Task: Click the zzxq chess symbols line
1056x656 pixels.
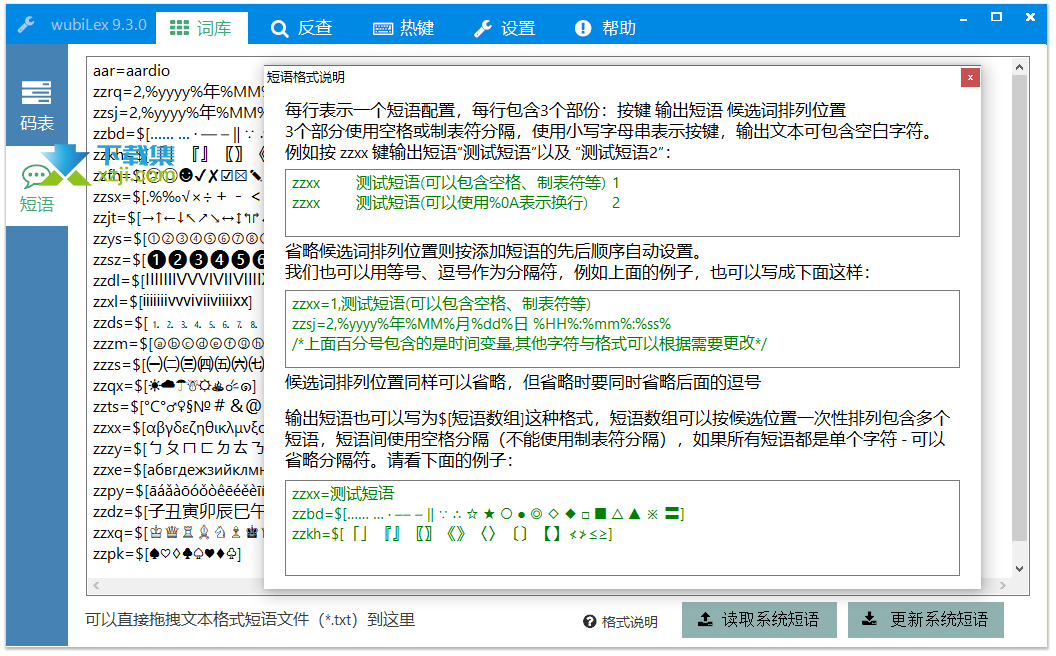Action: tap(178, 532)
